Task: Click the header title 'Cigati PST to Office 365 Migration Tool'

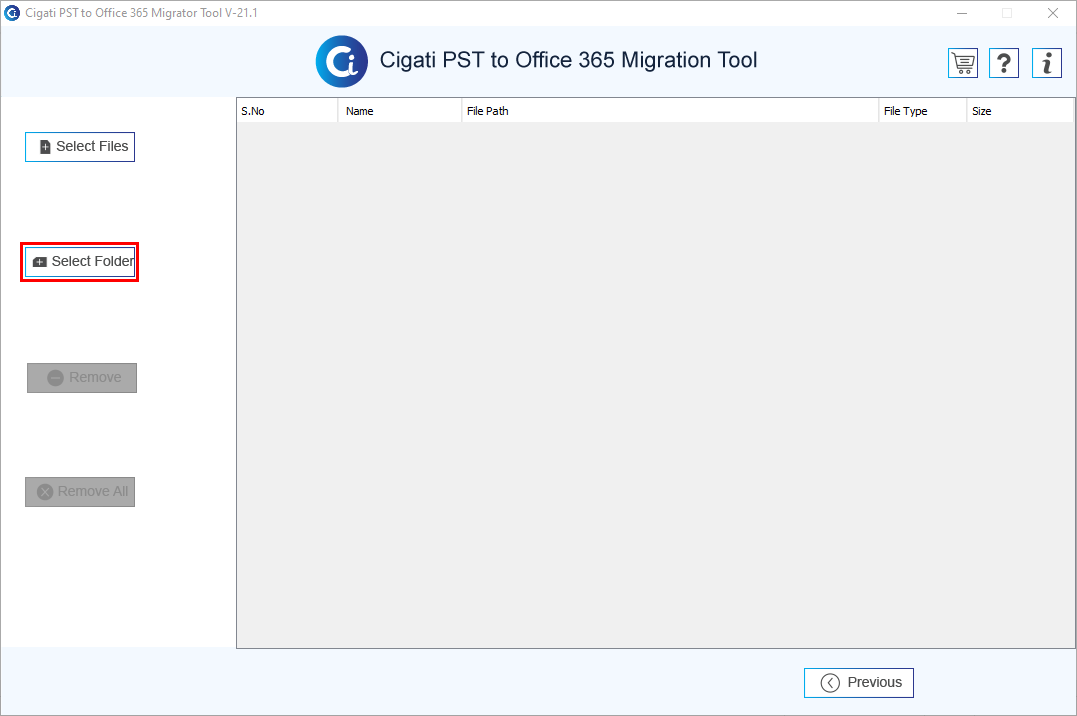Action: click(x=569, y=60)
